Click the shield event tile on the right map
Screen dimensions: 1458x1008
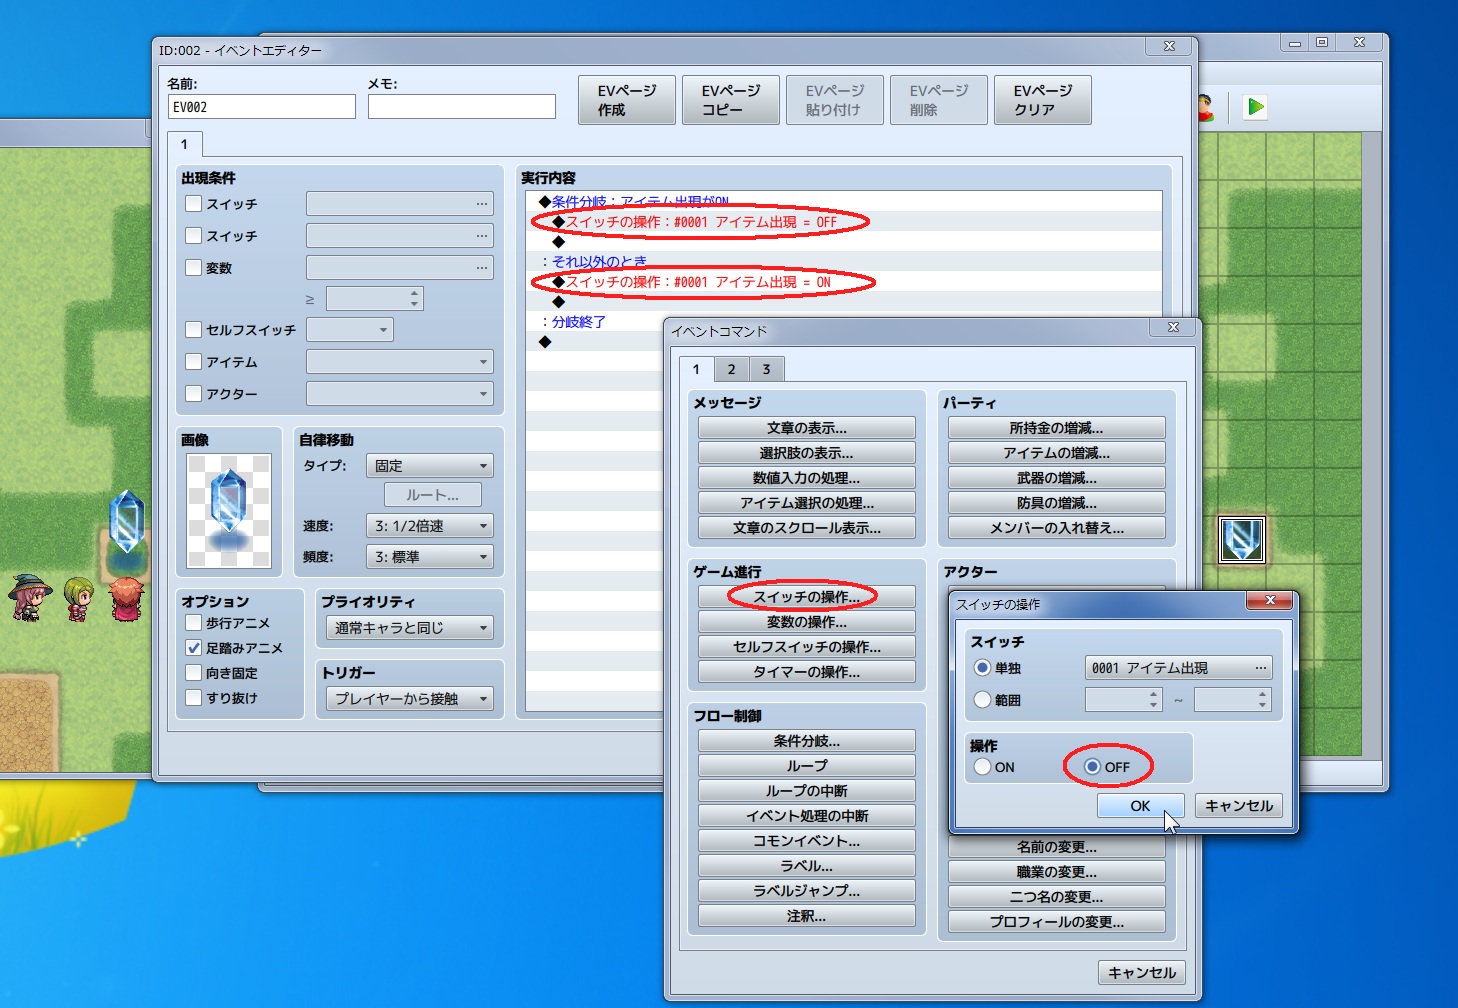click(x=1242, y=540)
